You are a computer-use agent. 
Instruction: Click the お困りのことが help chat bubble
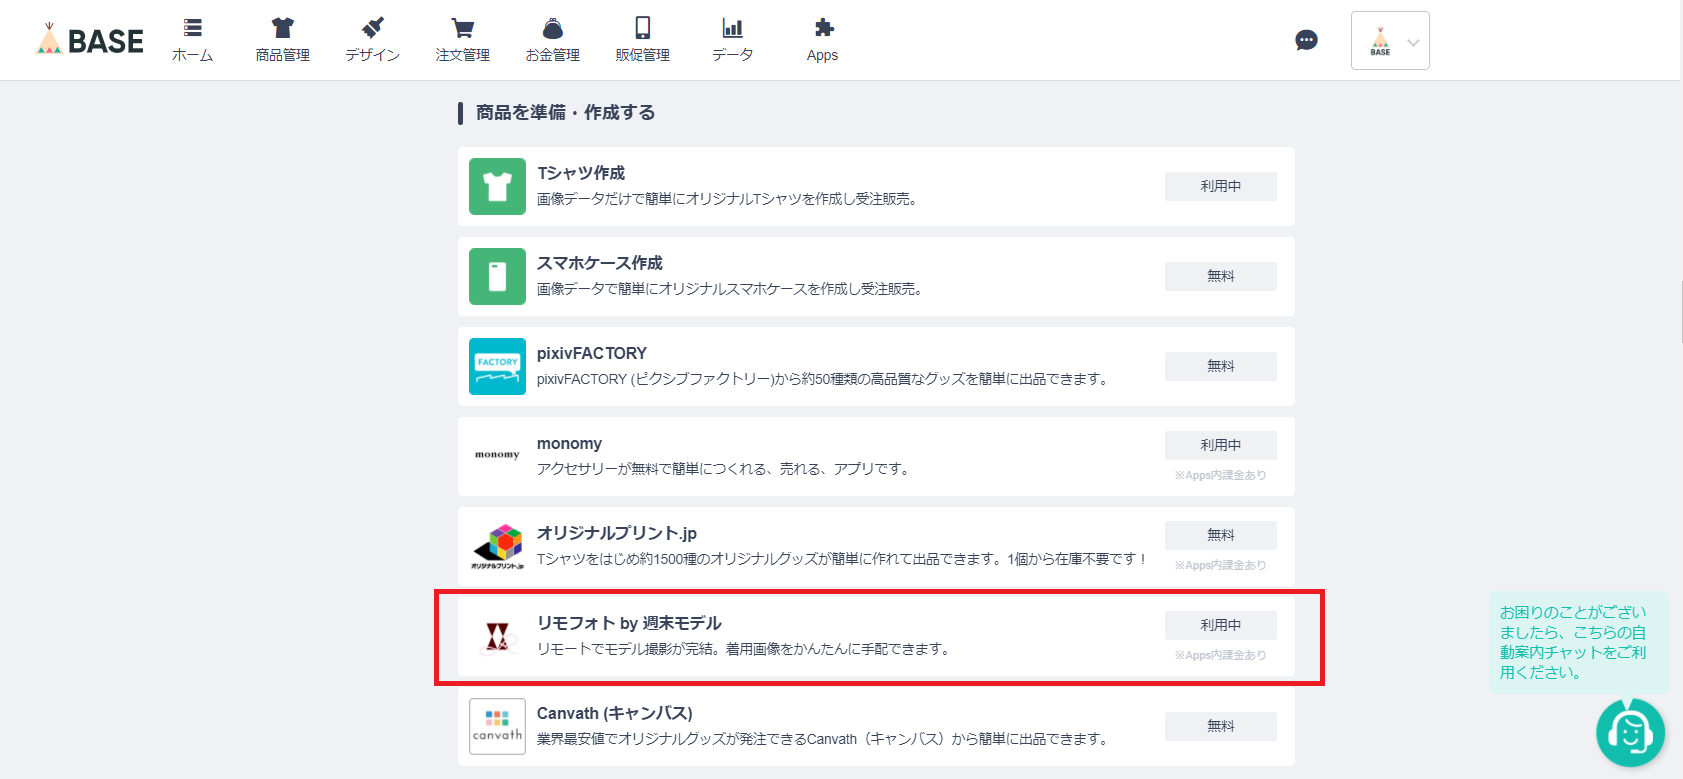[1578, 642]
